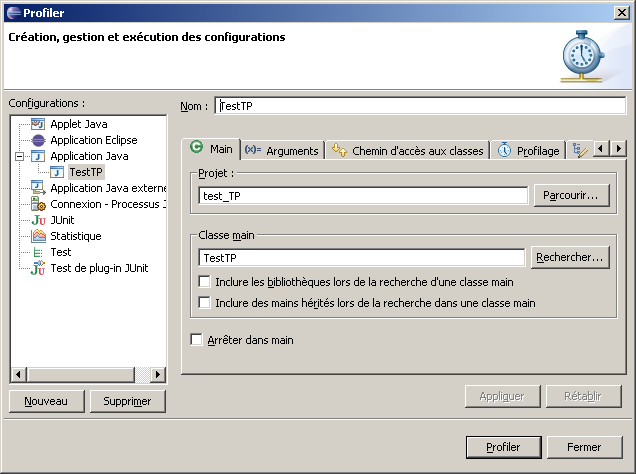The height and width of the screenshot is (474, 636).
Task: Toggle Inclure des mains hérités checkbox
Action: [205, 303]
